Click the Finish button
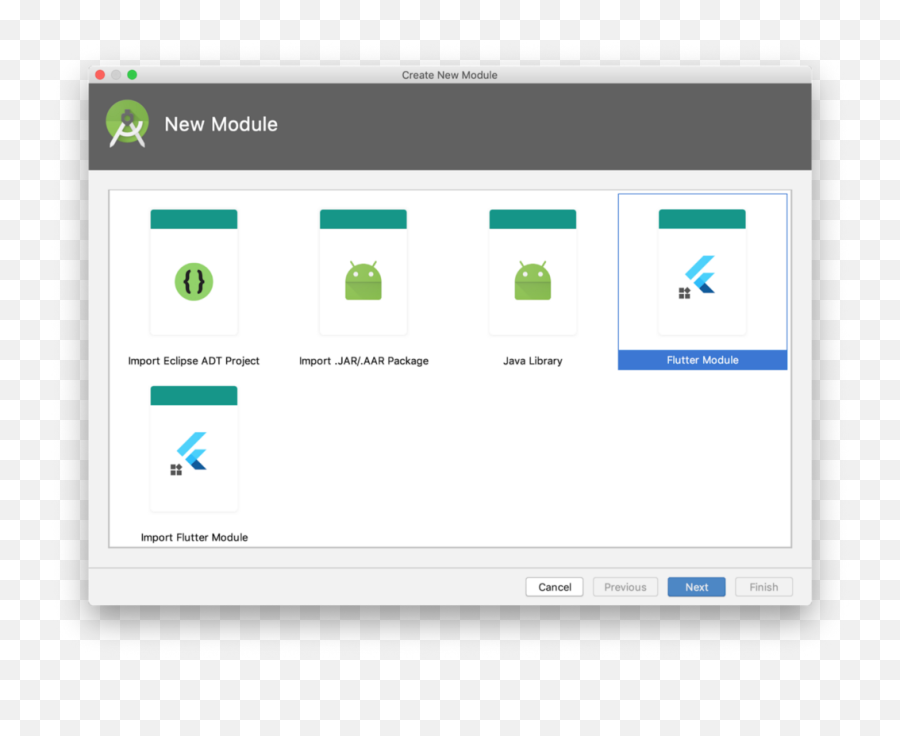Image resolution: width=900 pixels, height=736 pixels. (764, 587)
